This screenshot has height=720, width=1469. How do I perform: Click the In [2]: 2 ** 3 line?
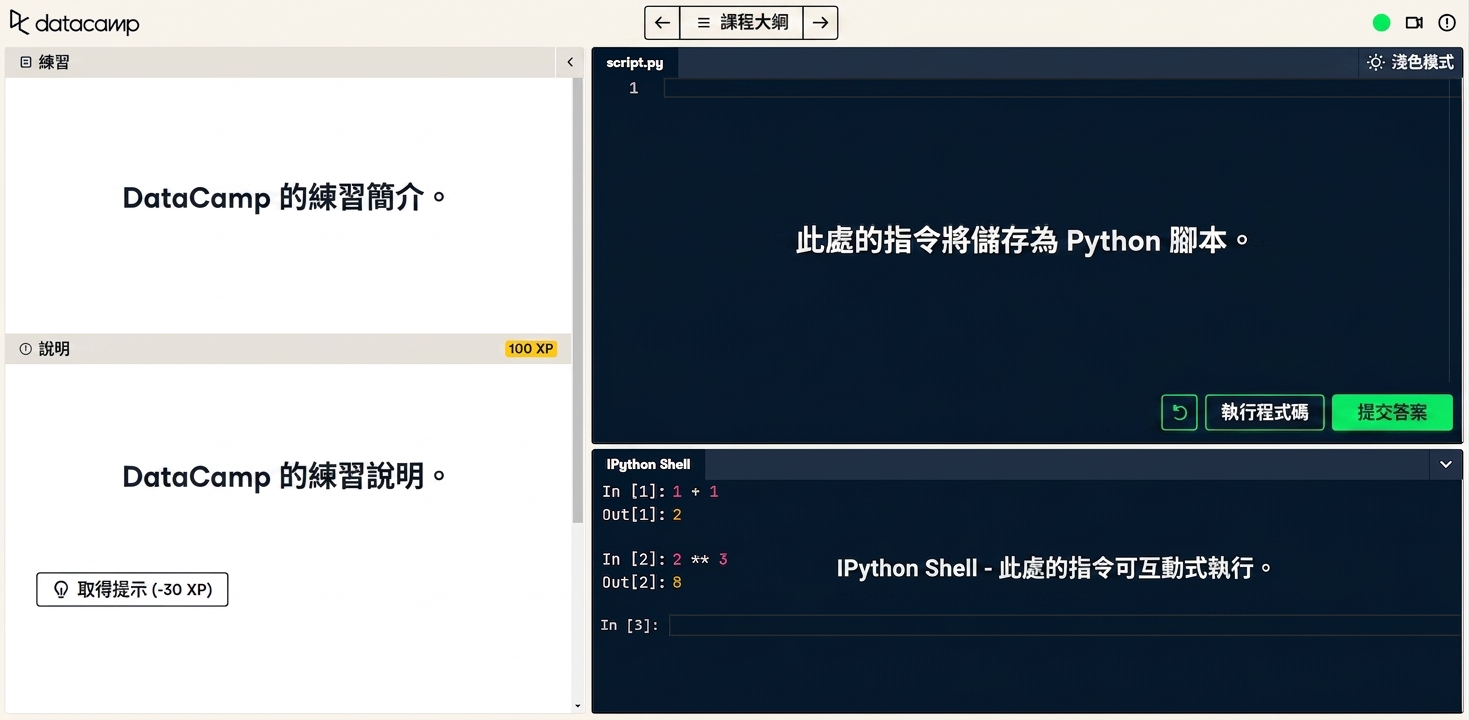[x=665, y=559]
